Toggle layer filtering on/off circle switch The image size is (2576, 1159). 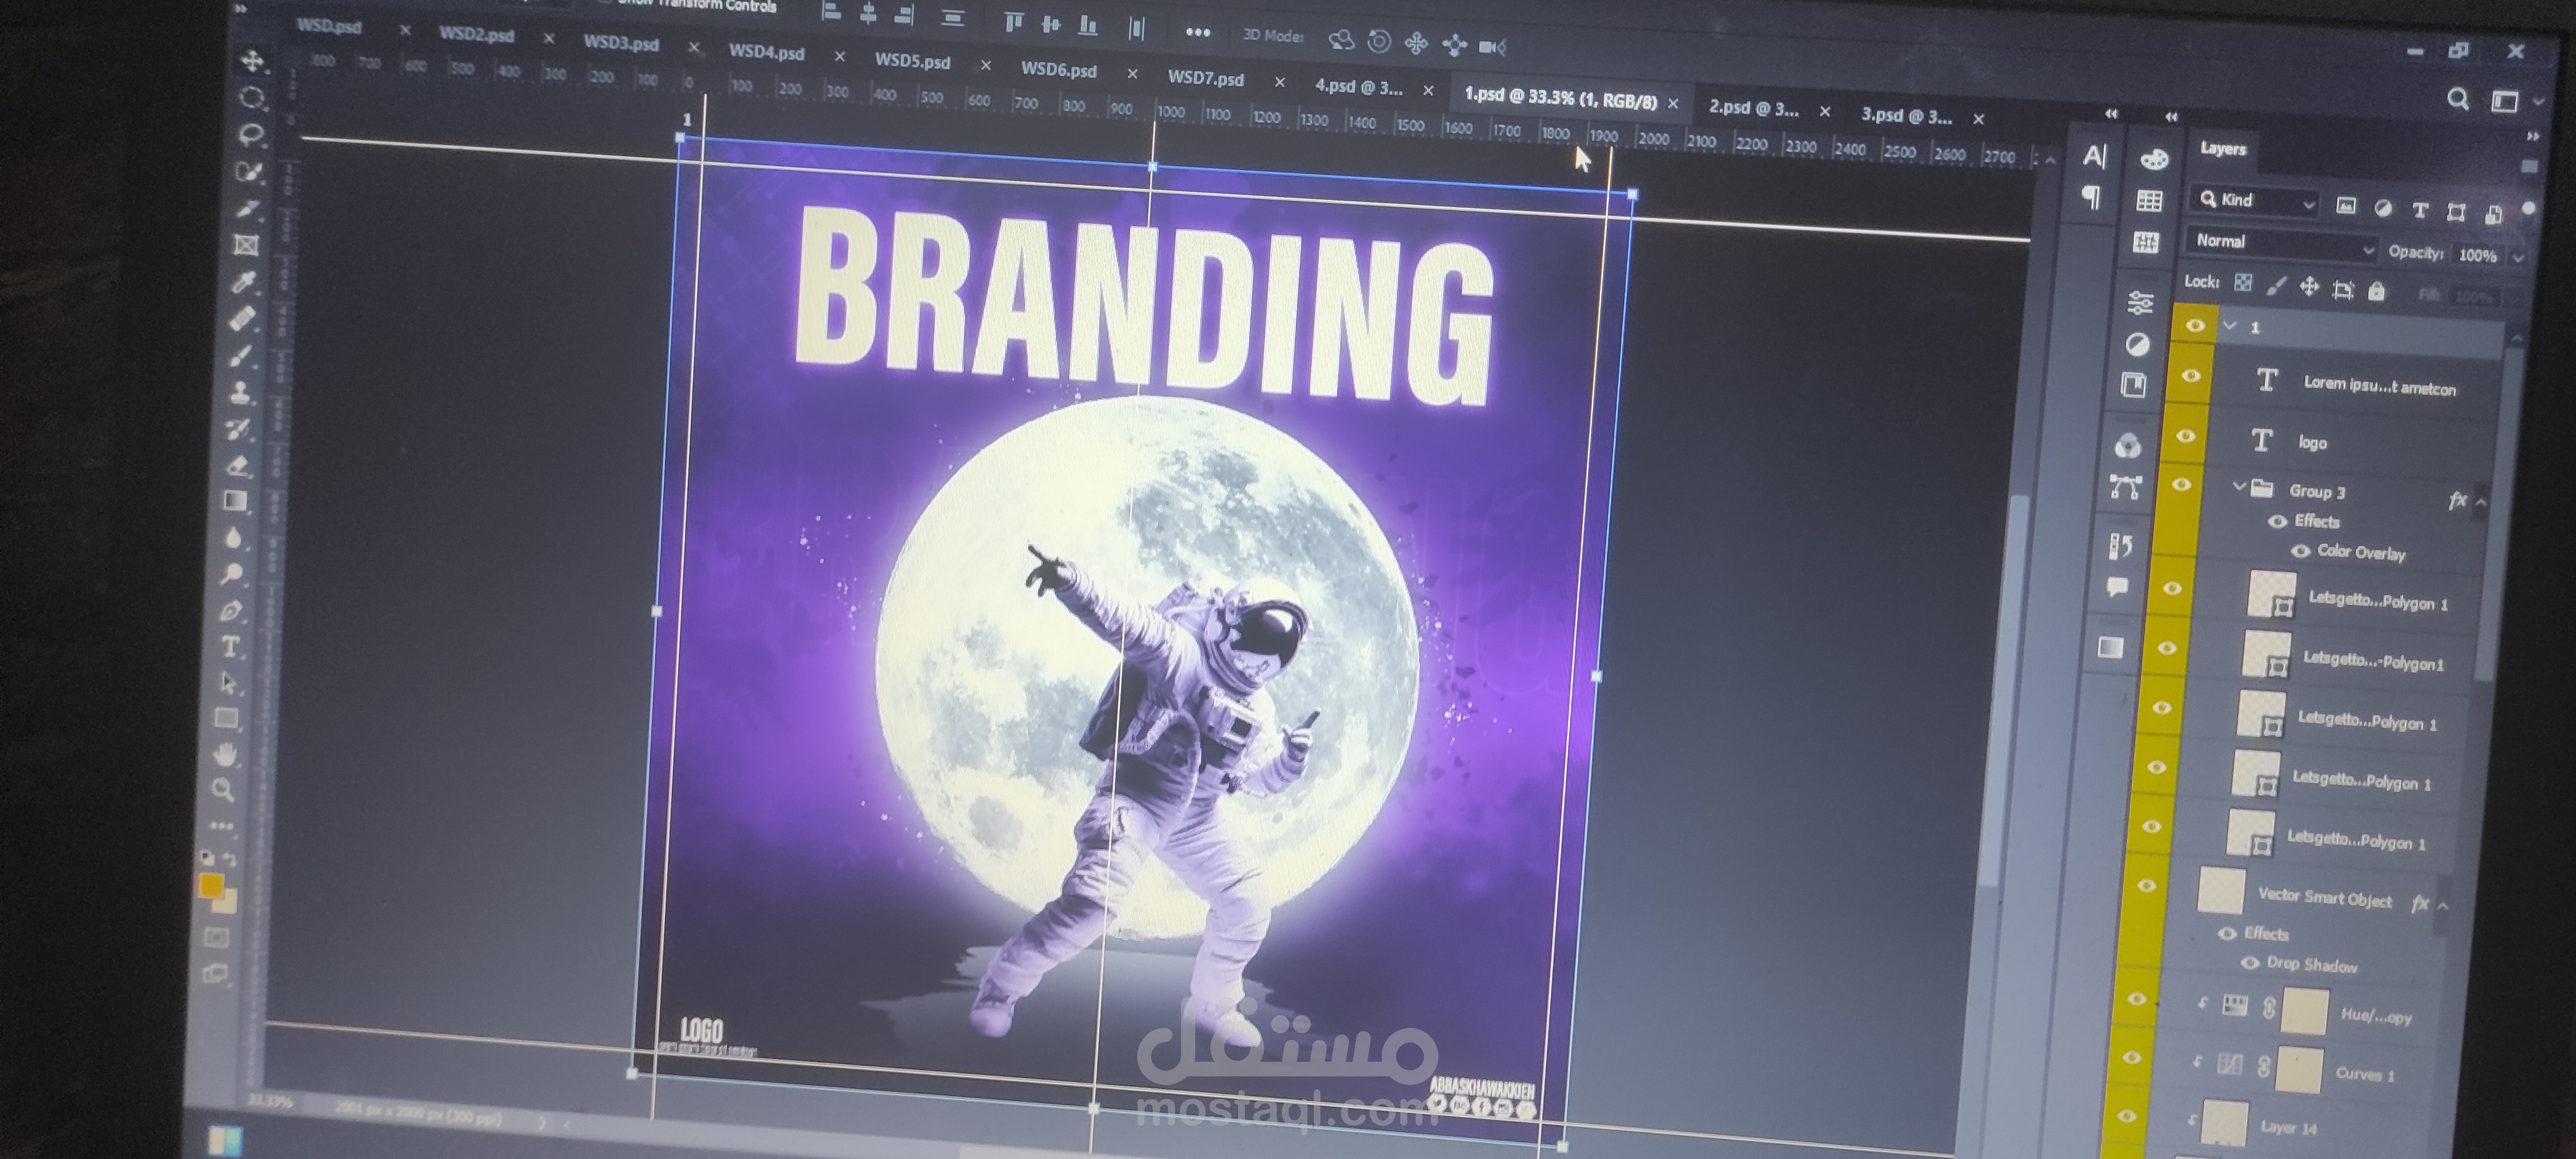click(x=2529, y=209)
